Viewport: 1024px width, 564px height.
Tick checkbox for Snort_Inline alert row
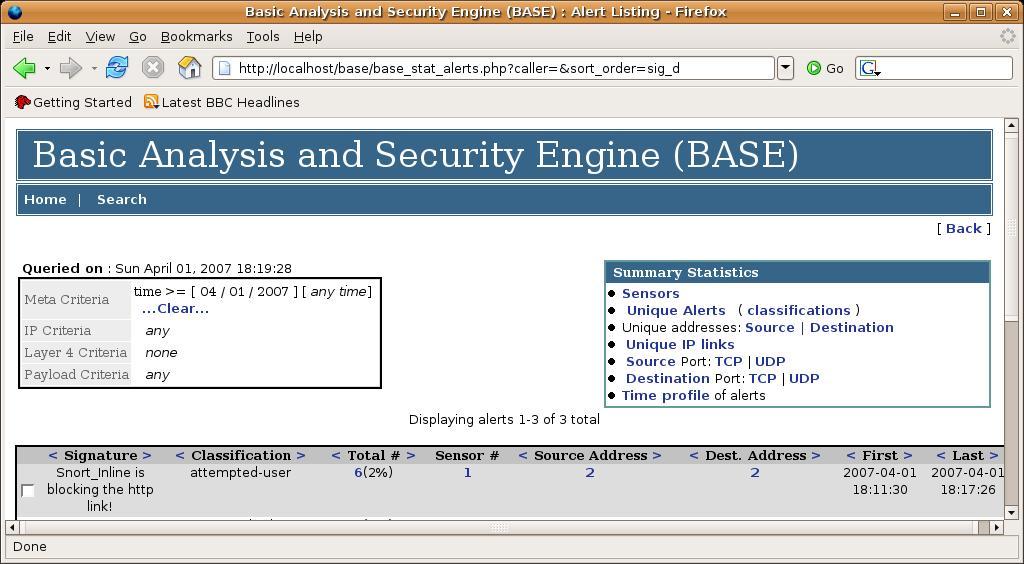pyautogui.click(x=27, y=490)
